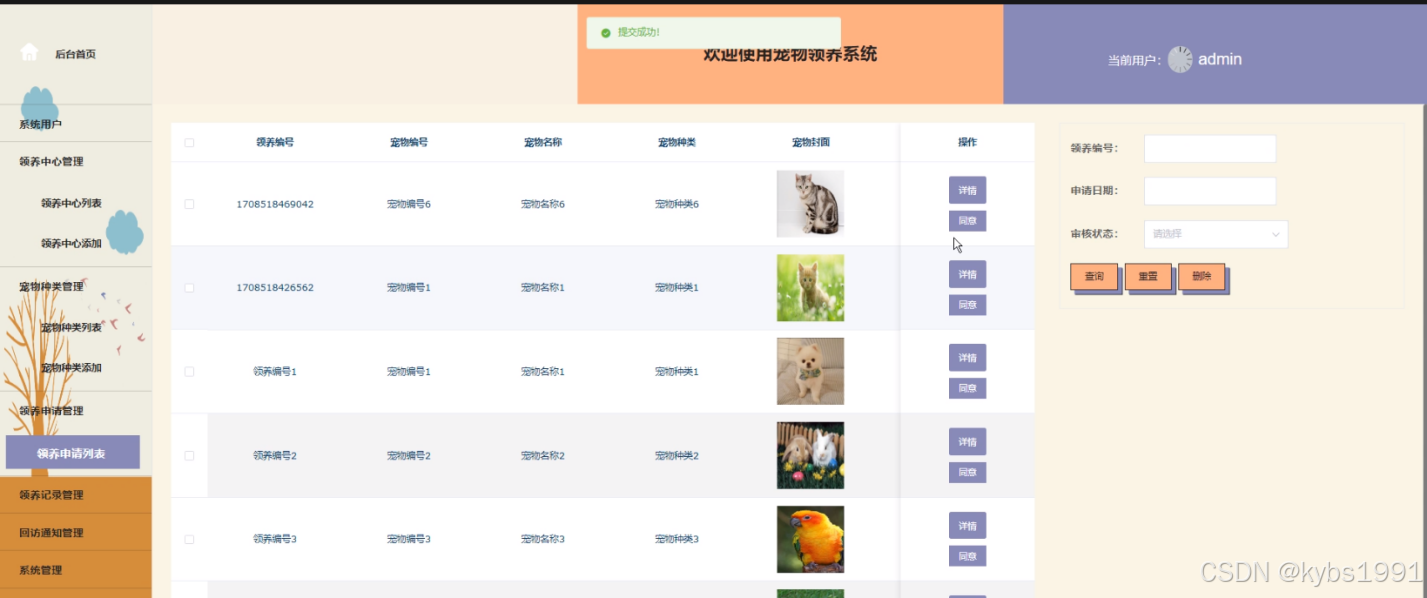Open the kitten-in-grass cover image for row 1708518426562
Screen dimensions: 1427x598
pos(810,288)
